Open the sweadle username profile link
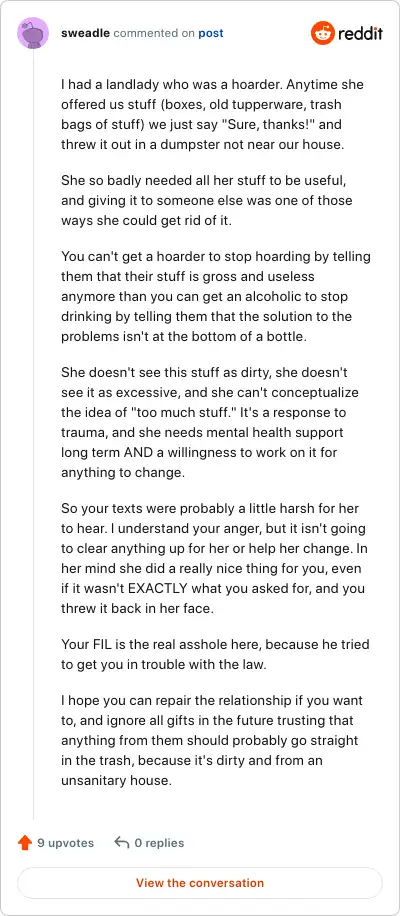 (85, 33)
